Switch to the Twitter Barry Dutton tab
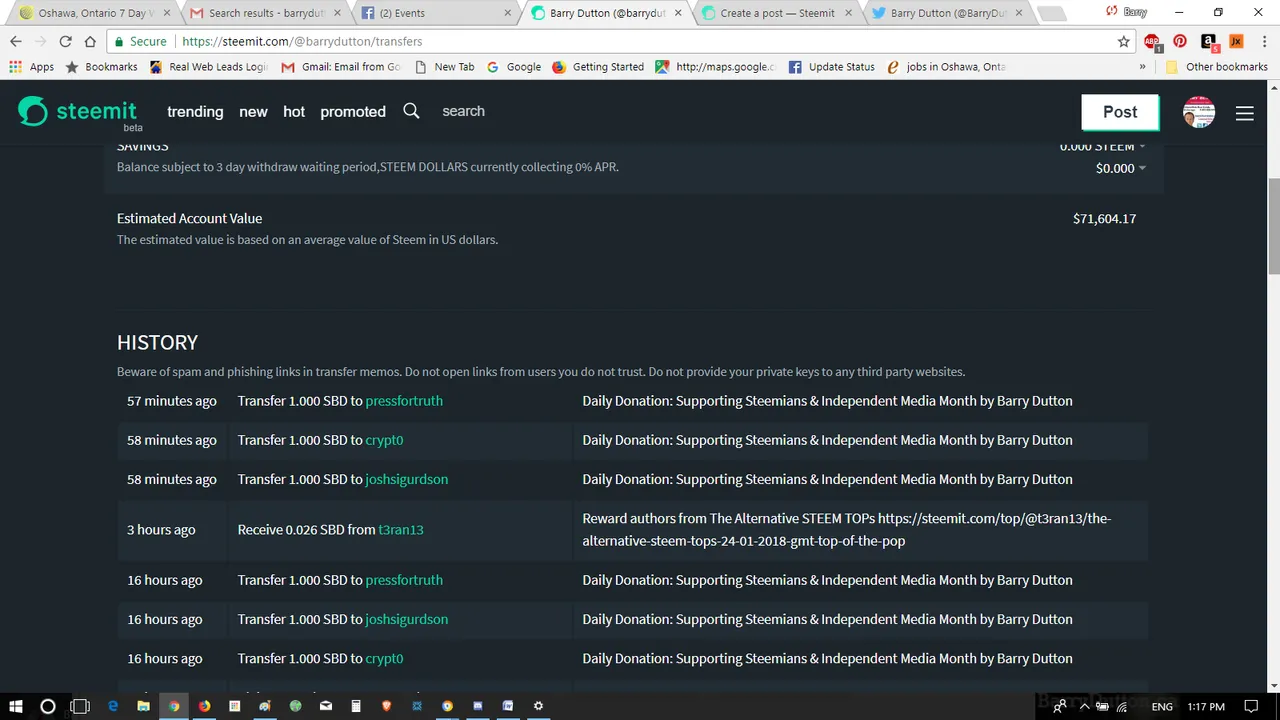1280x720 pixels. click(x=948, y=13)
